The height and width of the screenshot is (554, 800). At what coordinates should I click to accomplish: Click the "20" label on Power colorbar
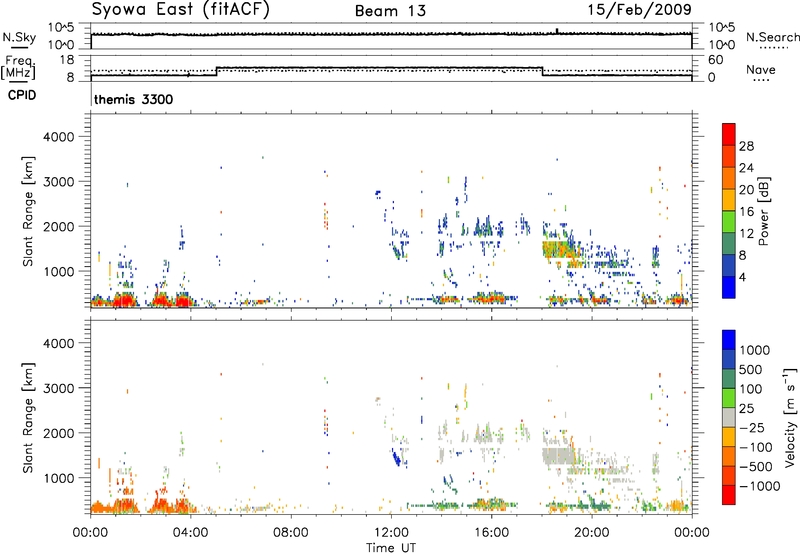tap(746, 190)
